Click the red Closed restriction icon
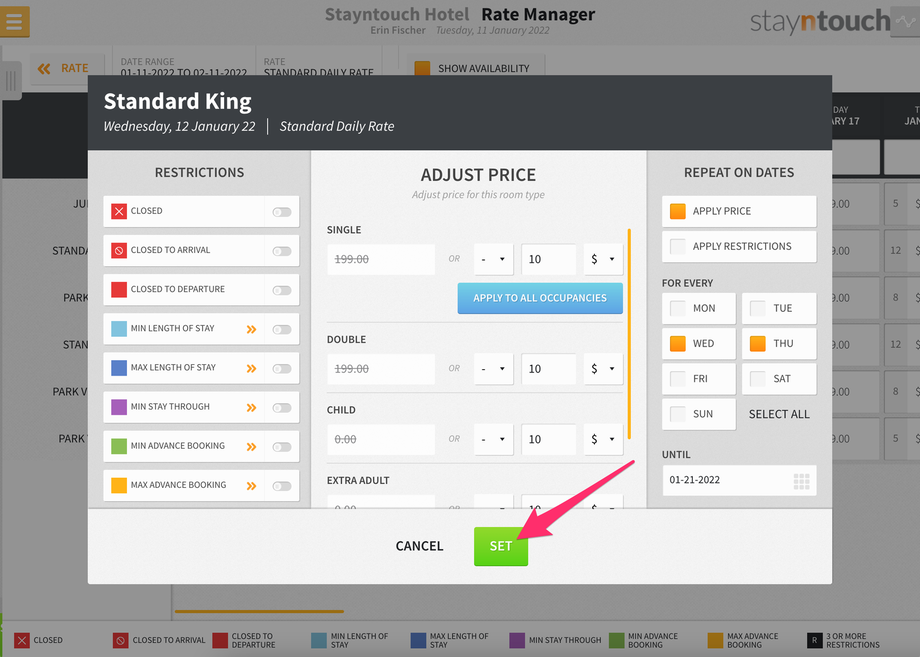Viewport: 920px width, 657px height. pyautogui.click(x=119, y=211)
